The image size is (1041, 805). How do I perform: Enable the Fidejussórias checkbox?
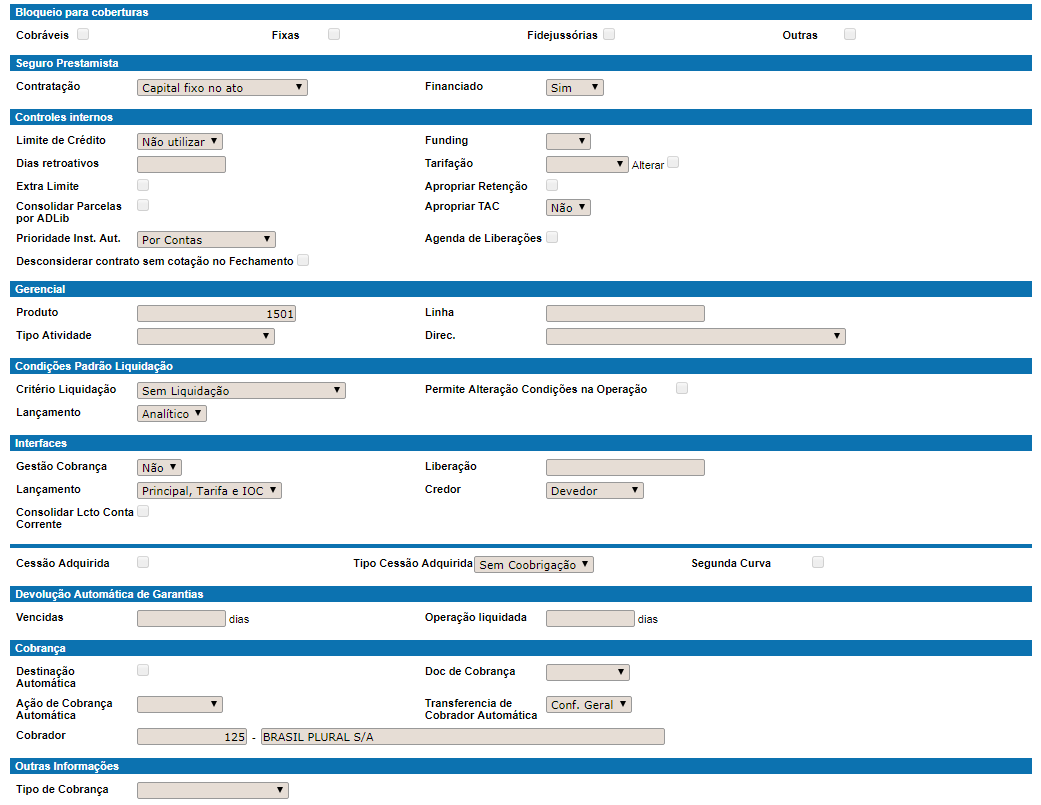(609, 34)
